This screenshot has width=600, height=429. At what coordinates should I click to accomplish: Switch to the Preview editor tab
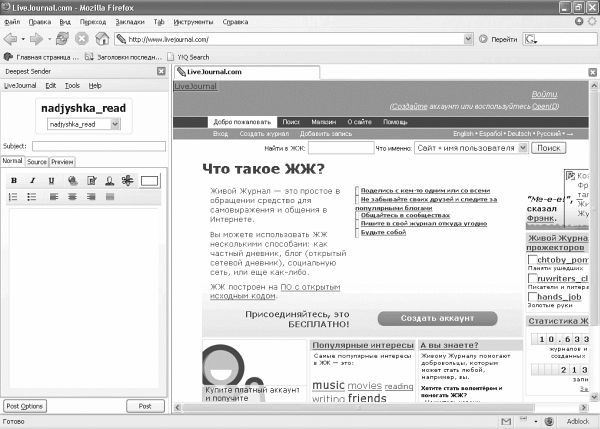point(62,162)
